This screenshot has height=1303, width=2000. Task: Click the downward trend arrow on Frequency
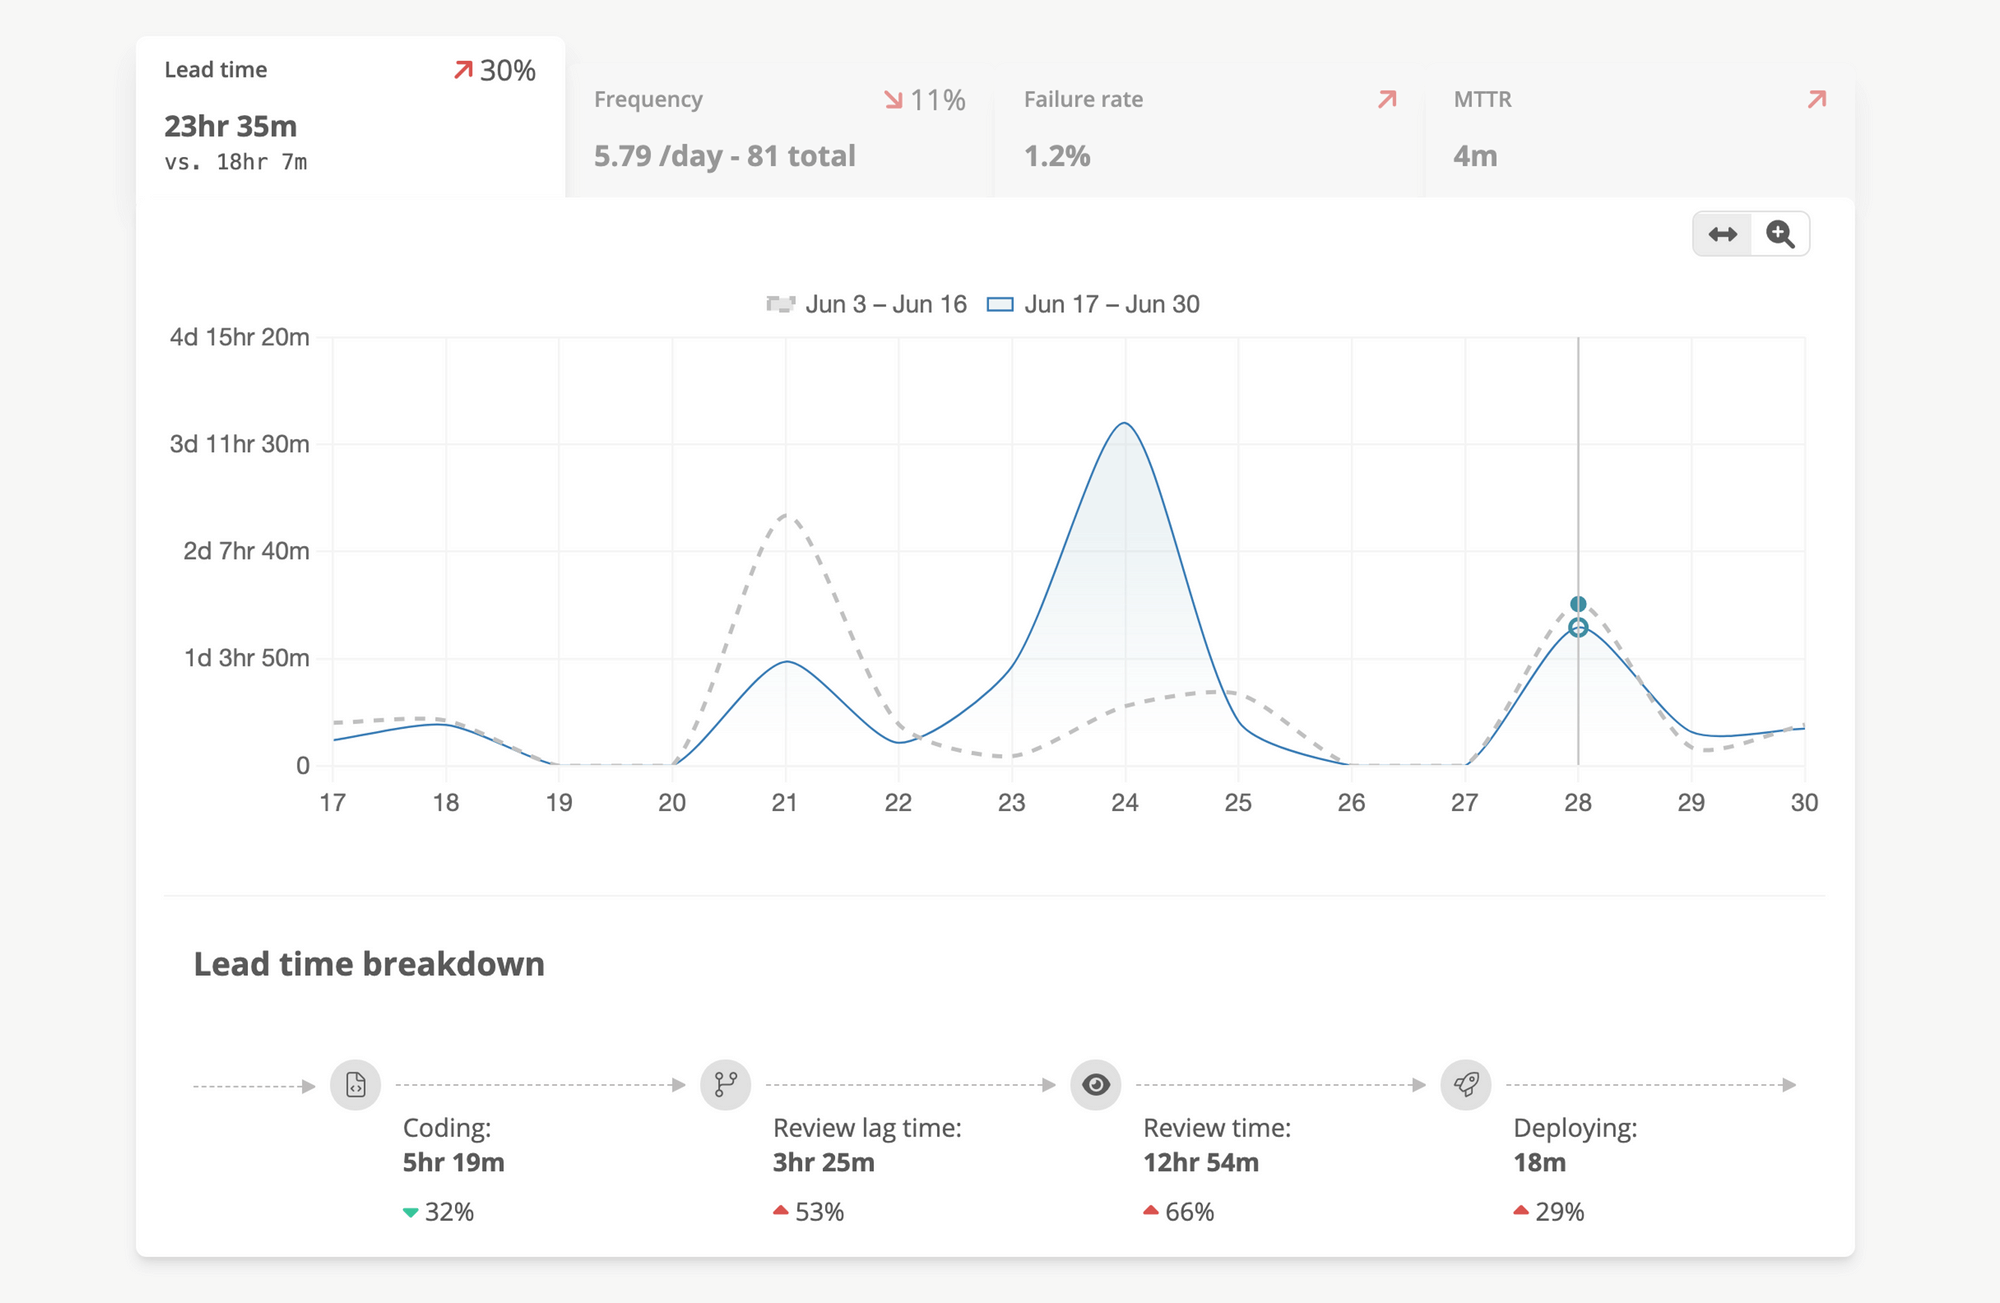tap(895, 100)
